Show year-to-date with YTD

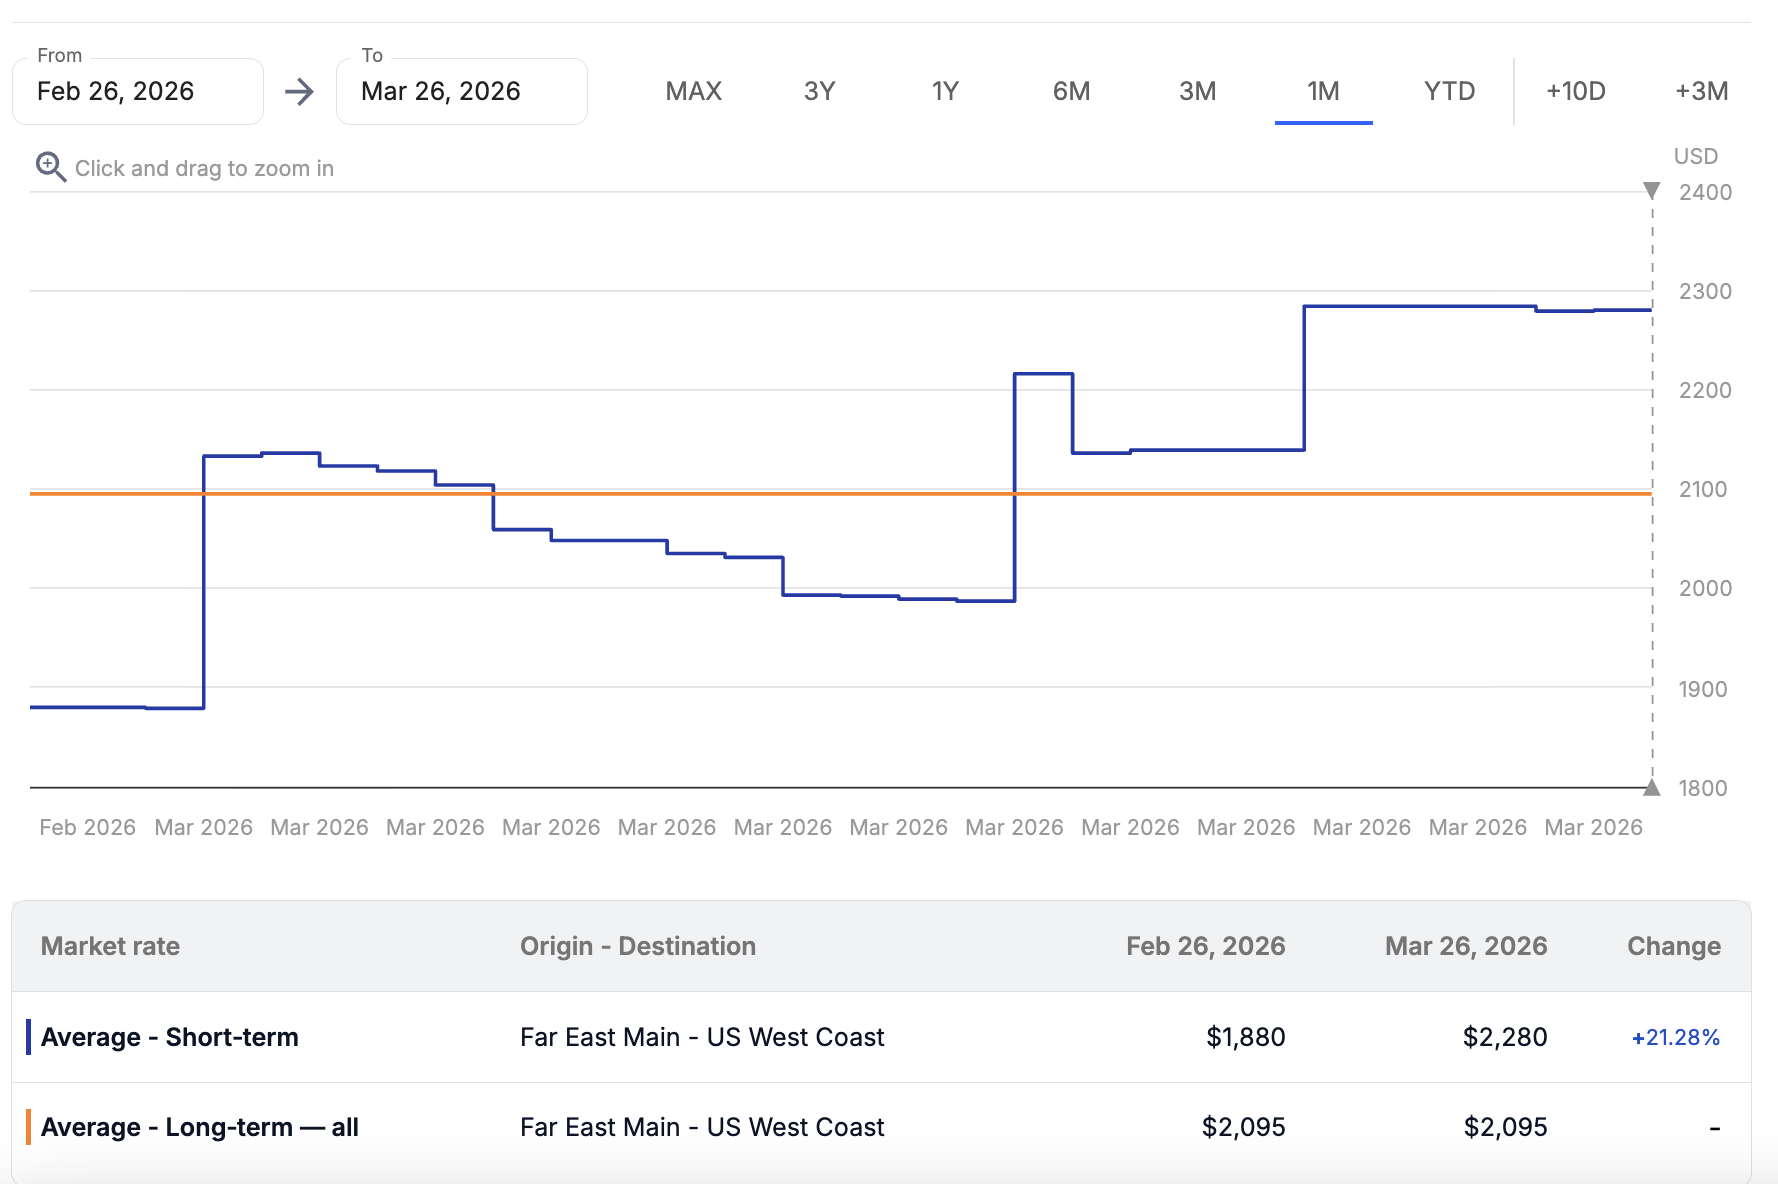1449,91
